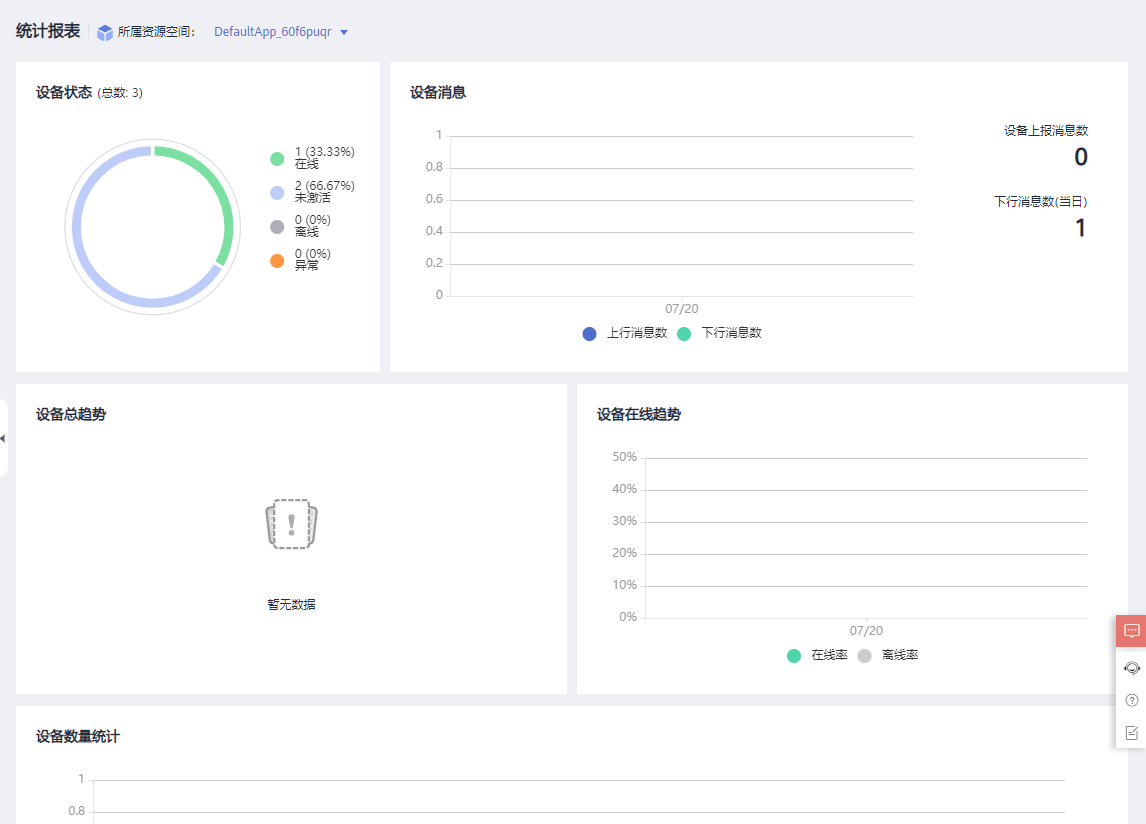Click the green 在线 legend dot
The width and height of the screenshot is (1146, 824).
(277, 158)
